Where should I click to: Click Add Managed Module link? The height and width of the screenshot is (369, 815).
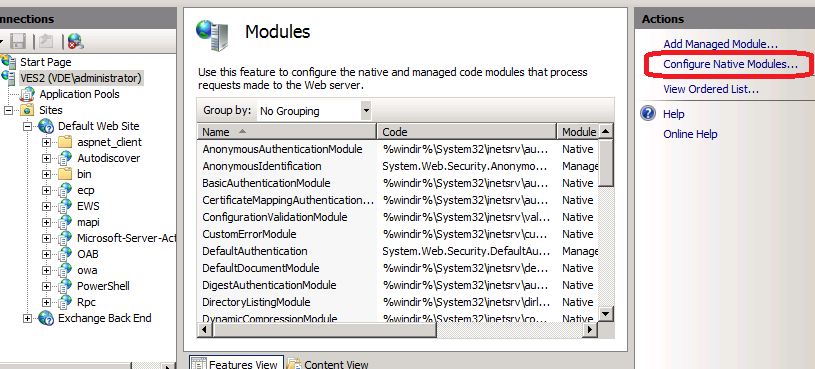[x=720, y=44]
